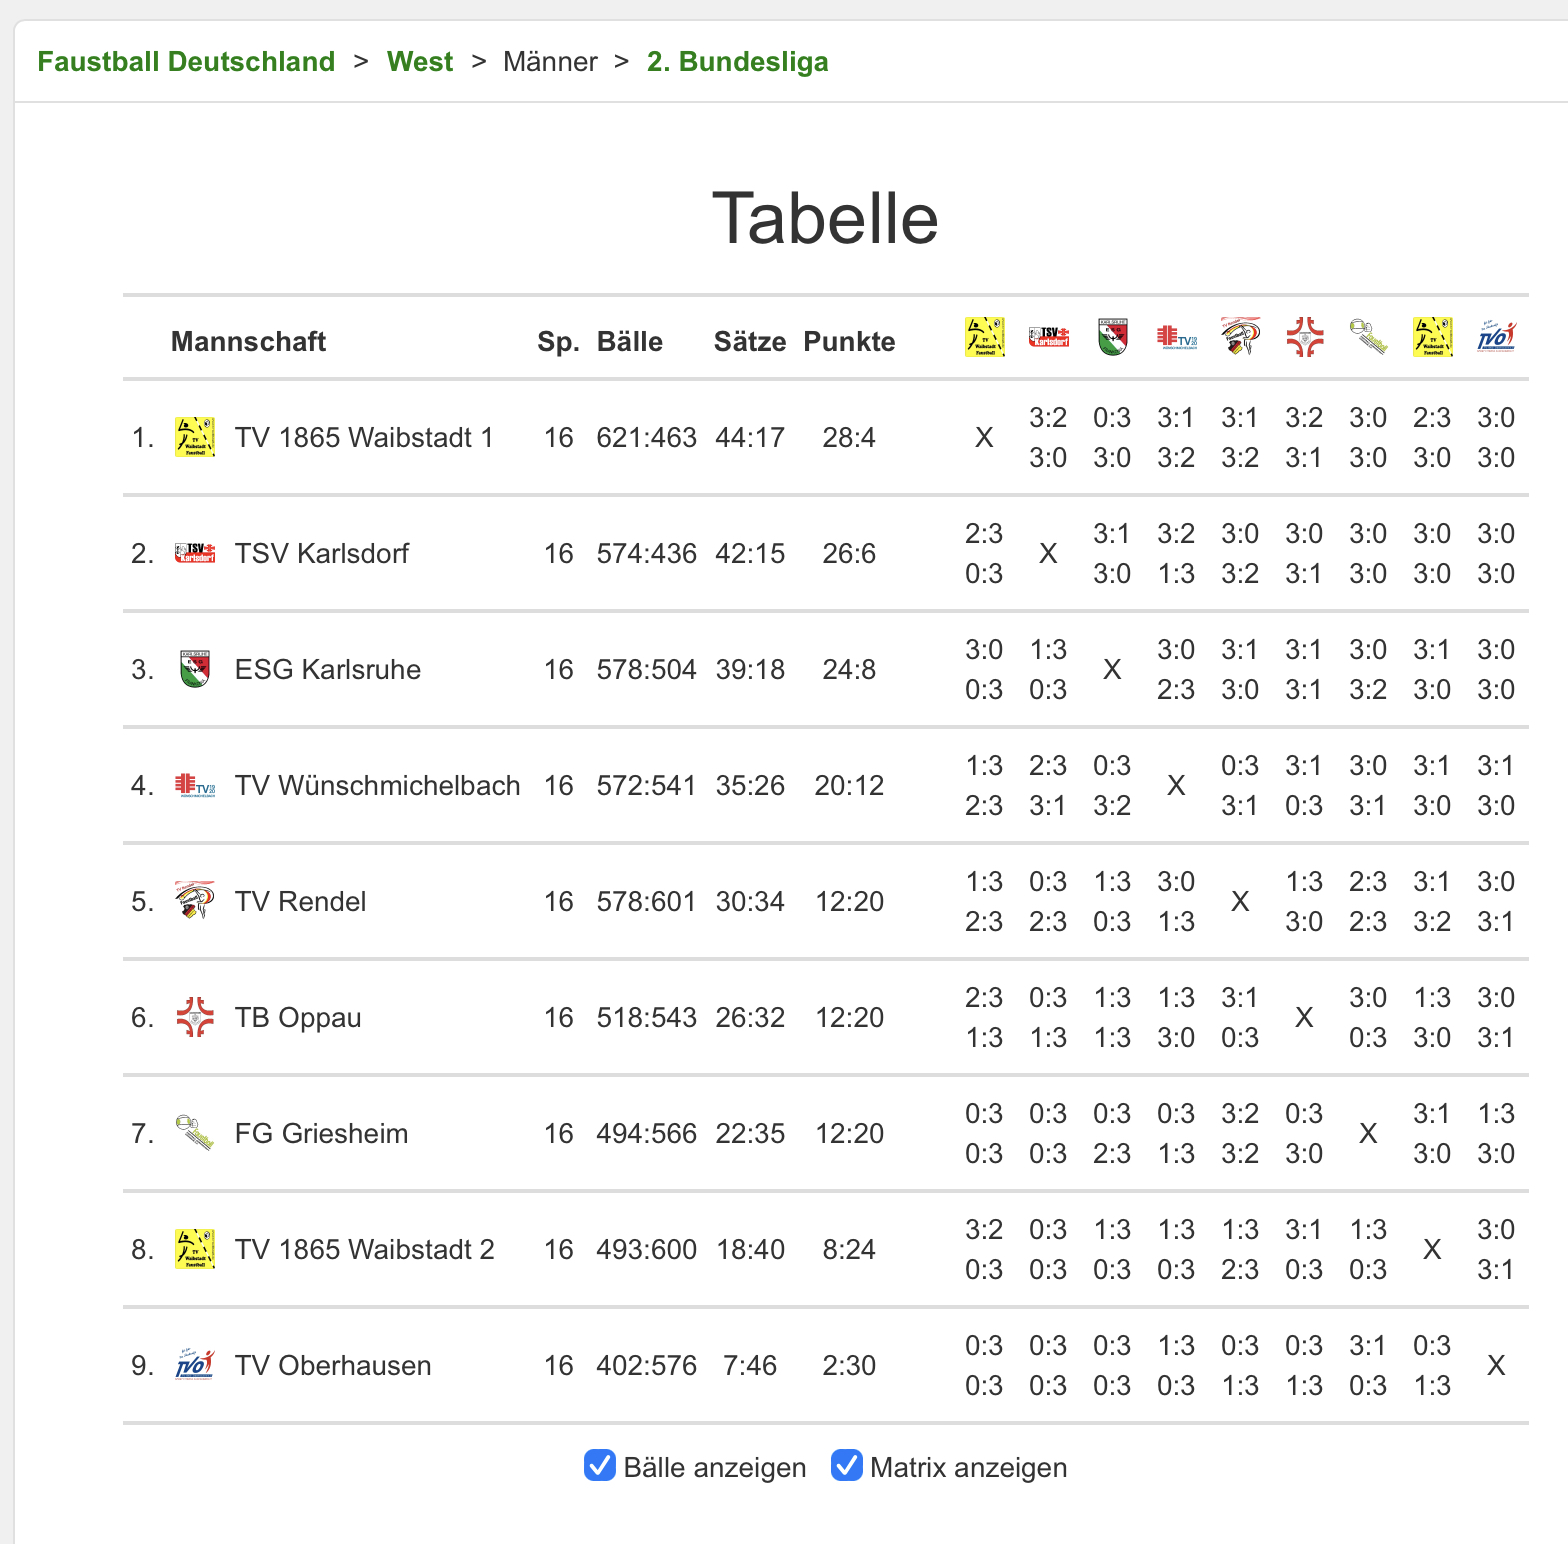Uncheck the Bälle anzeigen checkbox
1568x1544 pixels.
pyautogui.click(x=600, y=1466)
